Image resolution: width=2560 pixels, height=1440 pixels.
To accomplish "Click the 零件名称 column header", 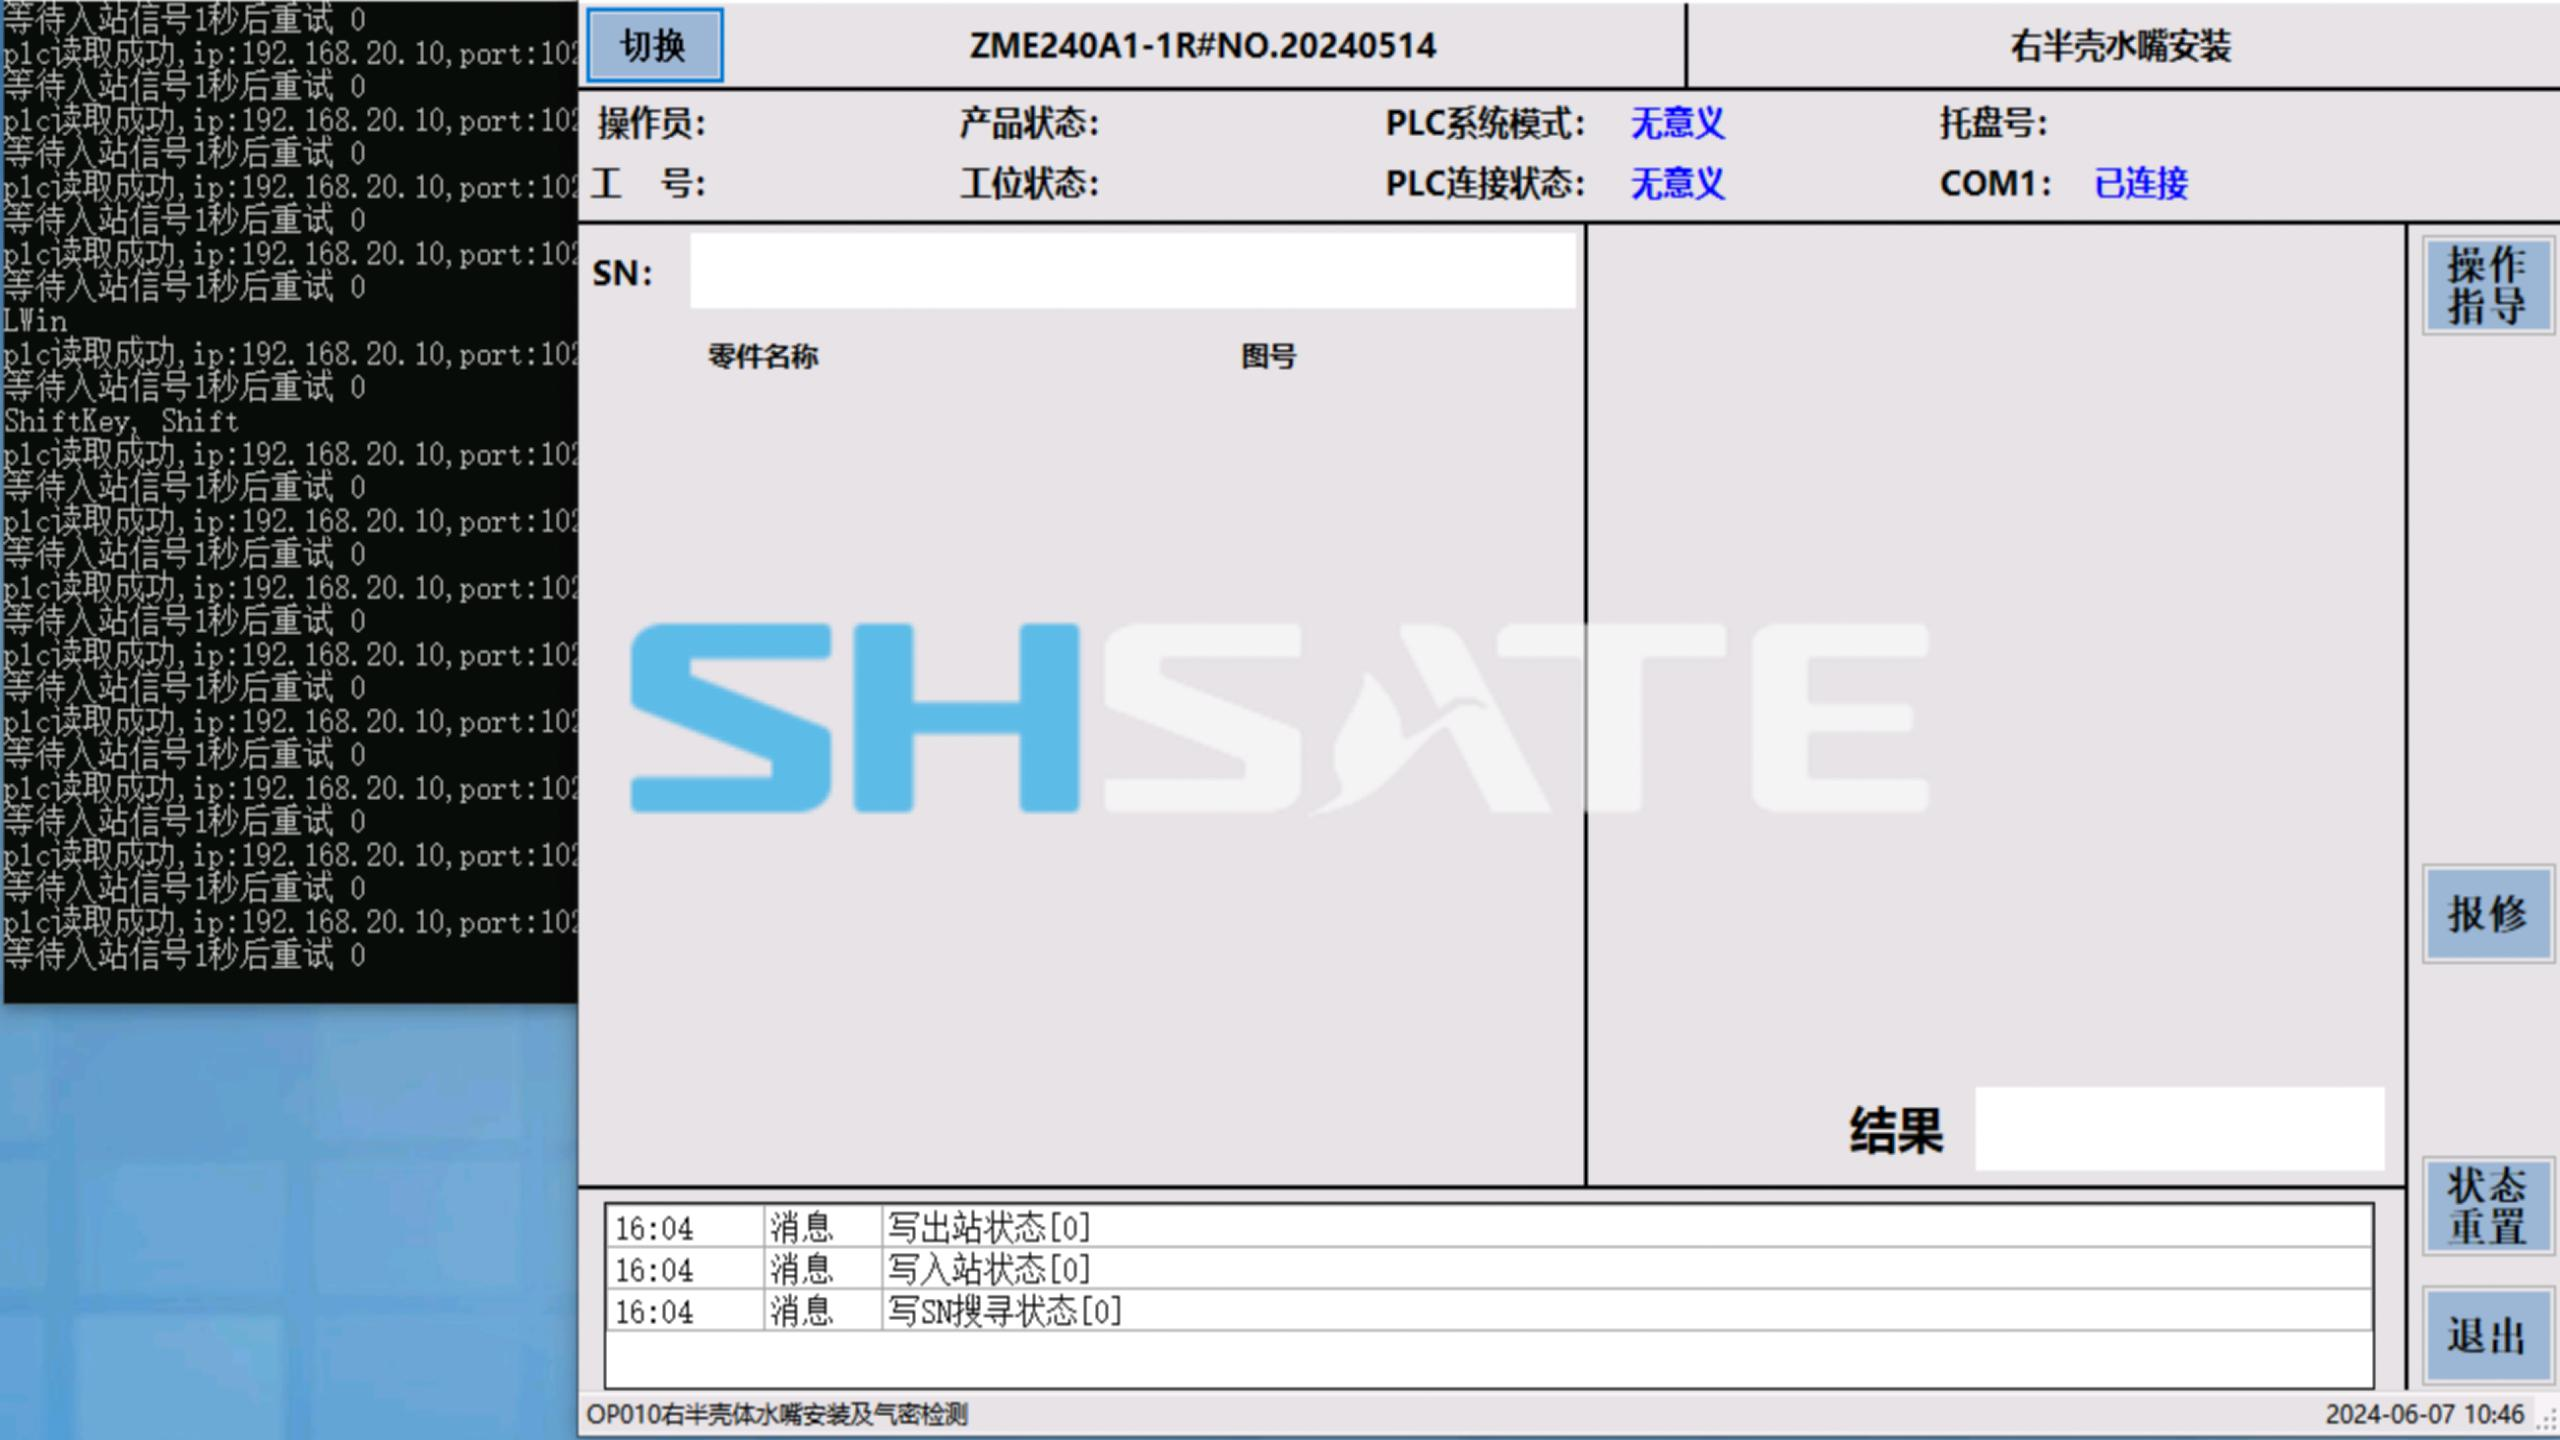I will click(763, 356).
